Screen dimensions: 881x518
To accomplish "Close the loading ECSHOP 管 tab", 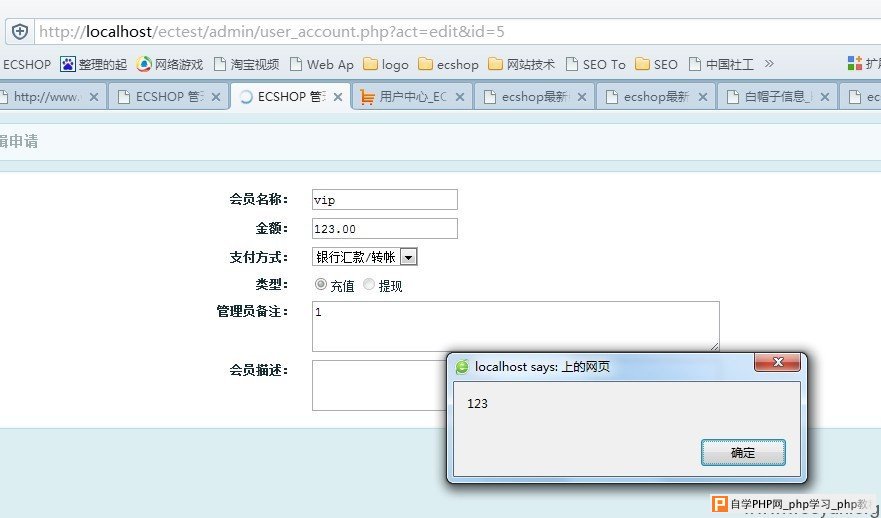I will pyautogui.click(x=338, y=97).
